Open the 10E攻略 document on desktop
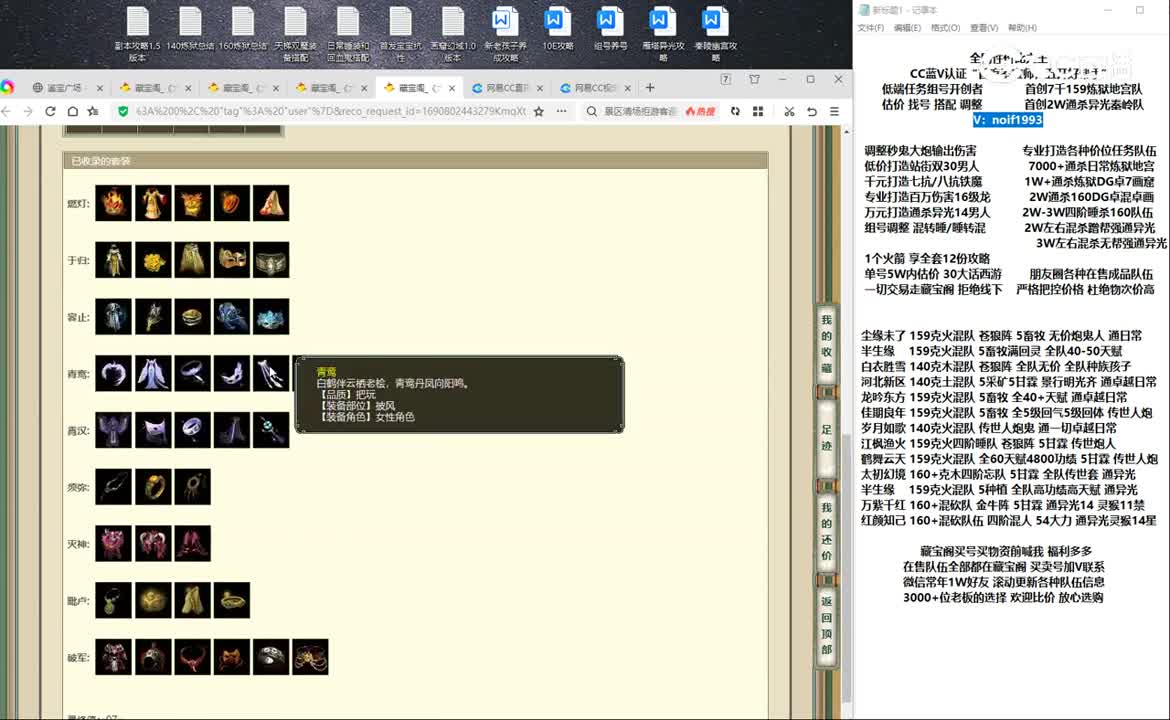 point(557,30)
